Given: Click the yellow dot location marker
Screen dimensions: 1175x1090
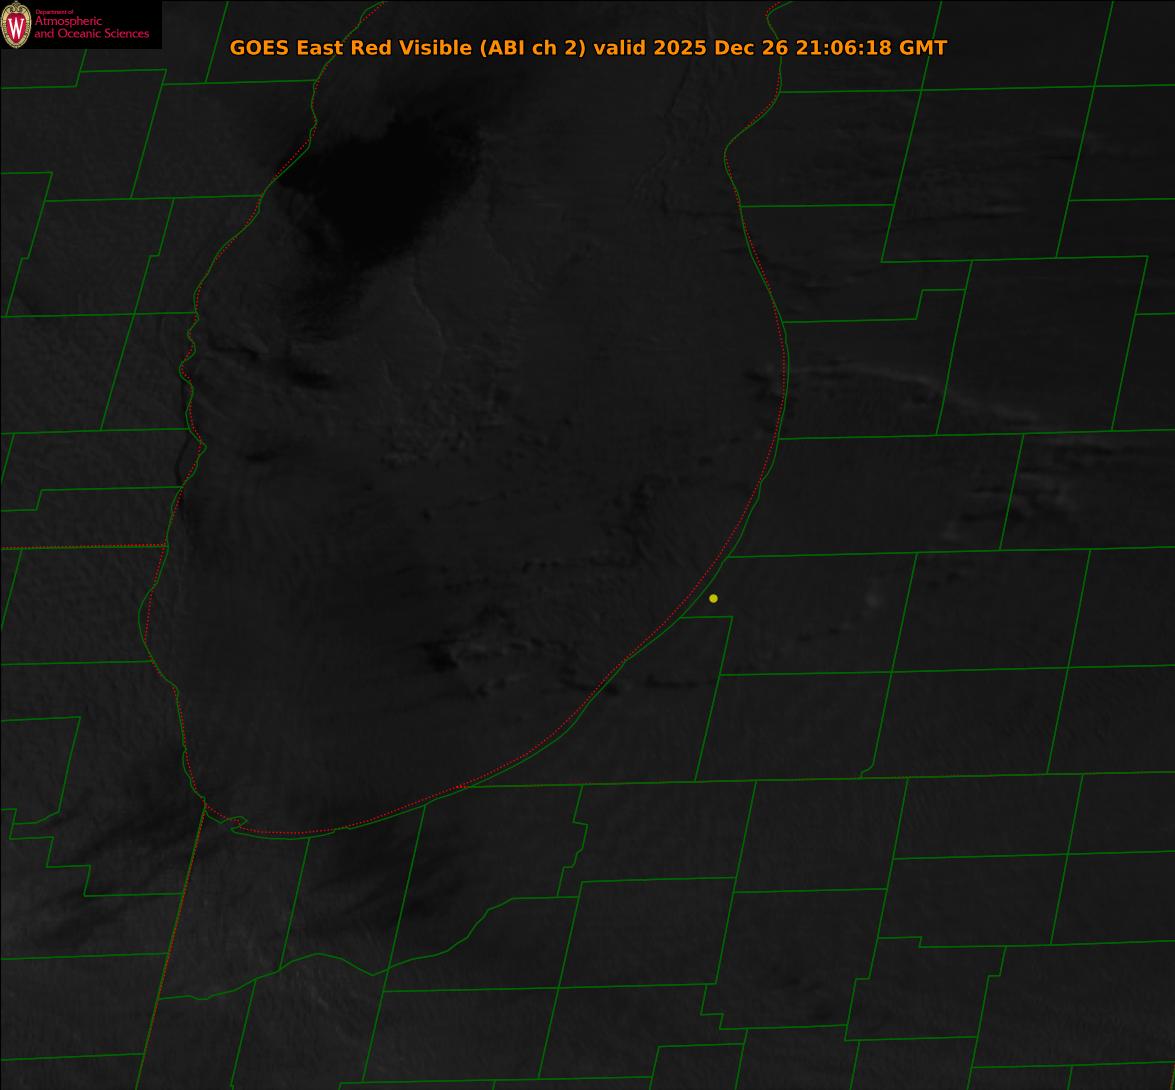Looking at the screenshot, I should pyautogui.click(x=713, y=598).
